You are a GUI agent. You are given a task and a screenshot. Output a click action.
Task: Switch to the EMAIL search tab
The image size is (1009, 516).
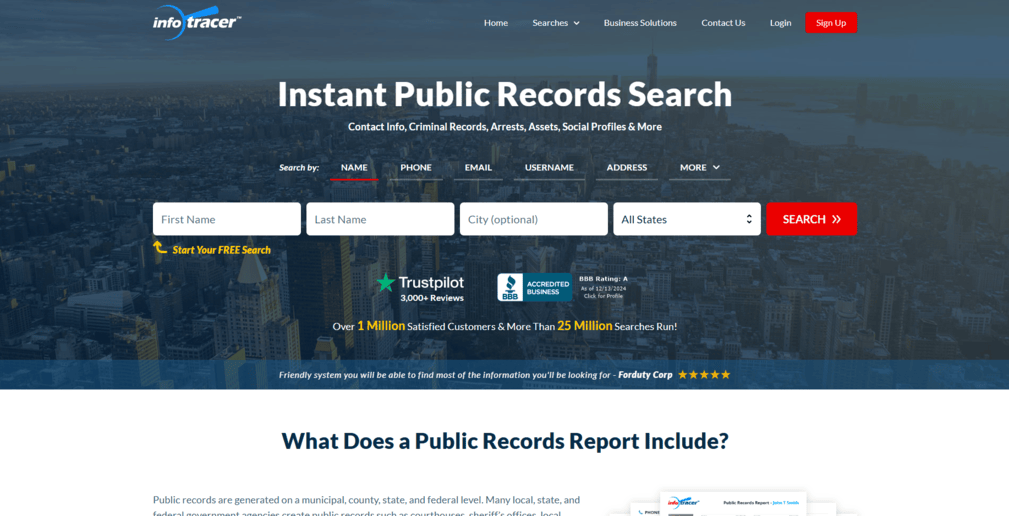[478, 168]
